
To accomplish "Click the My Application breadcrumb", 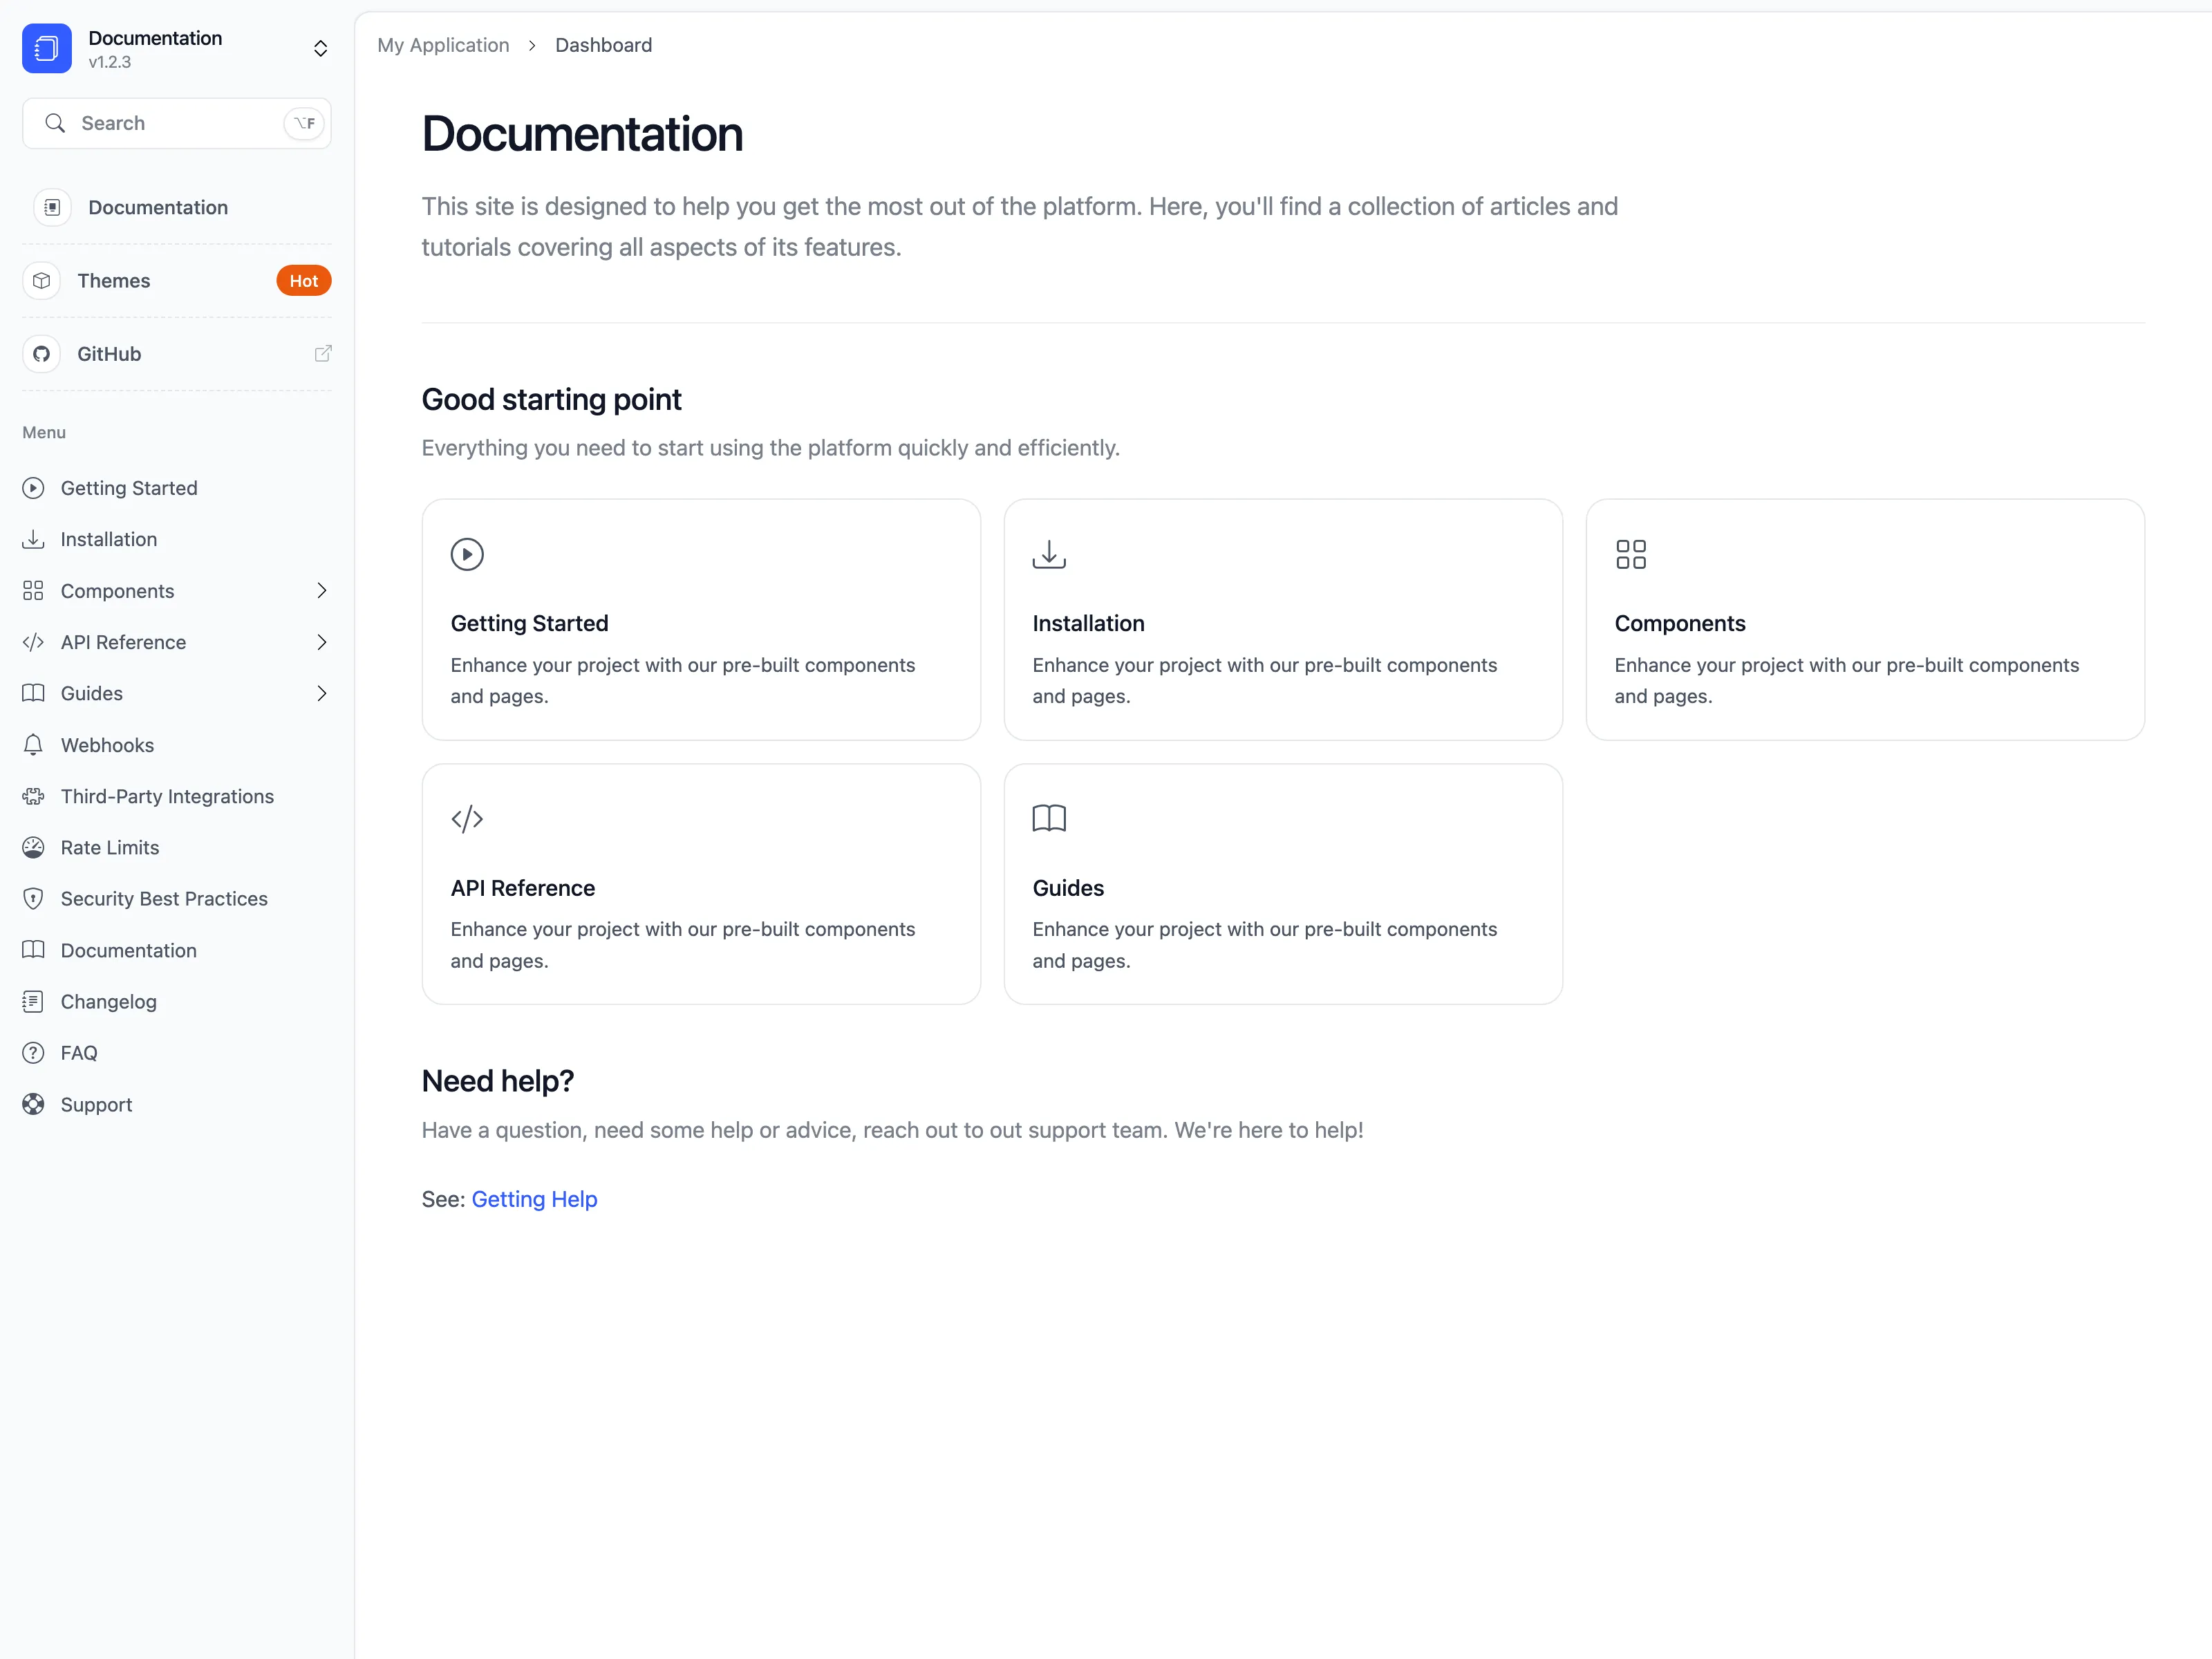I will pyautogui.click(x=443, y=45).
